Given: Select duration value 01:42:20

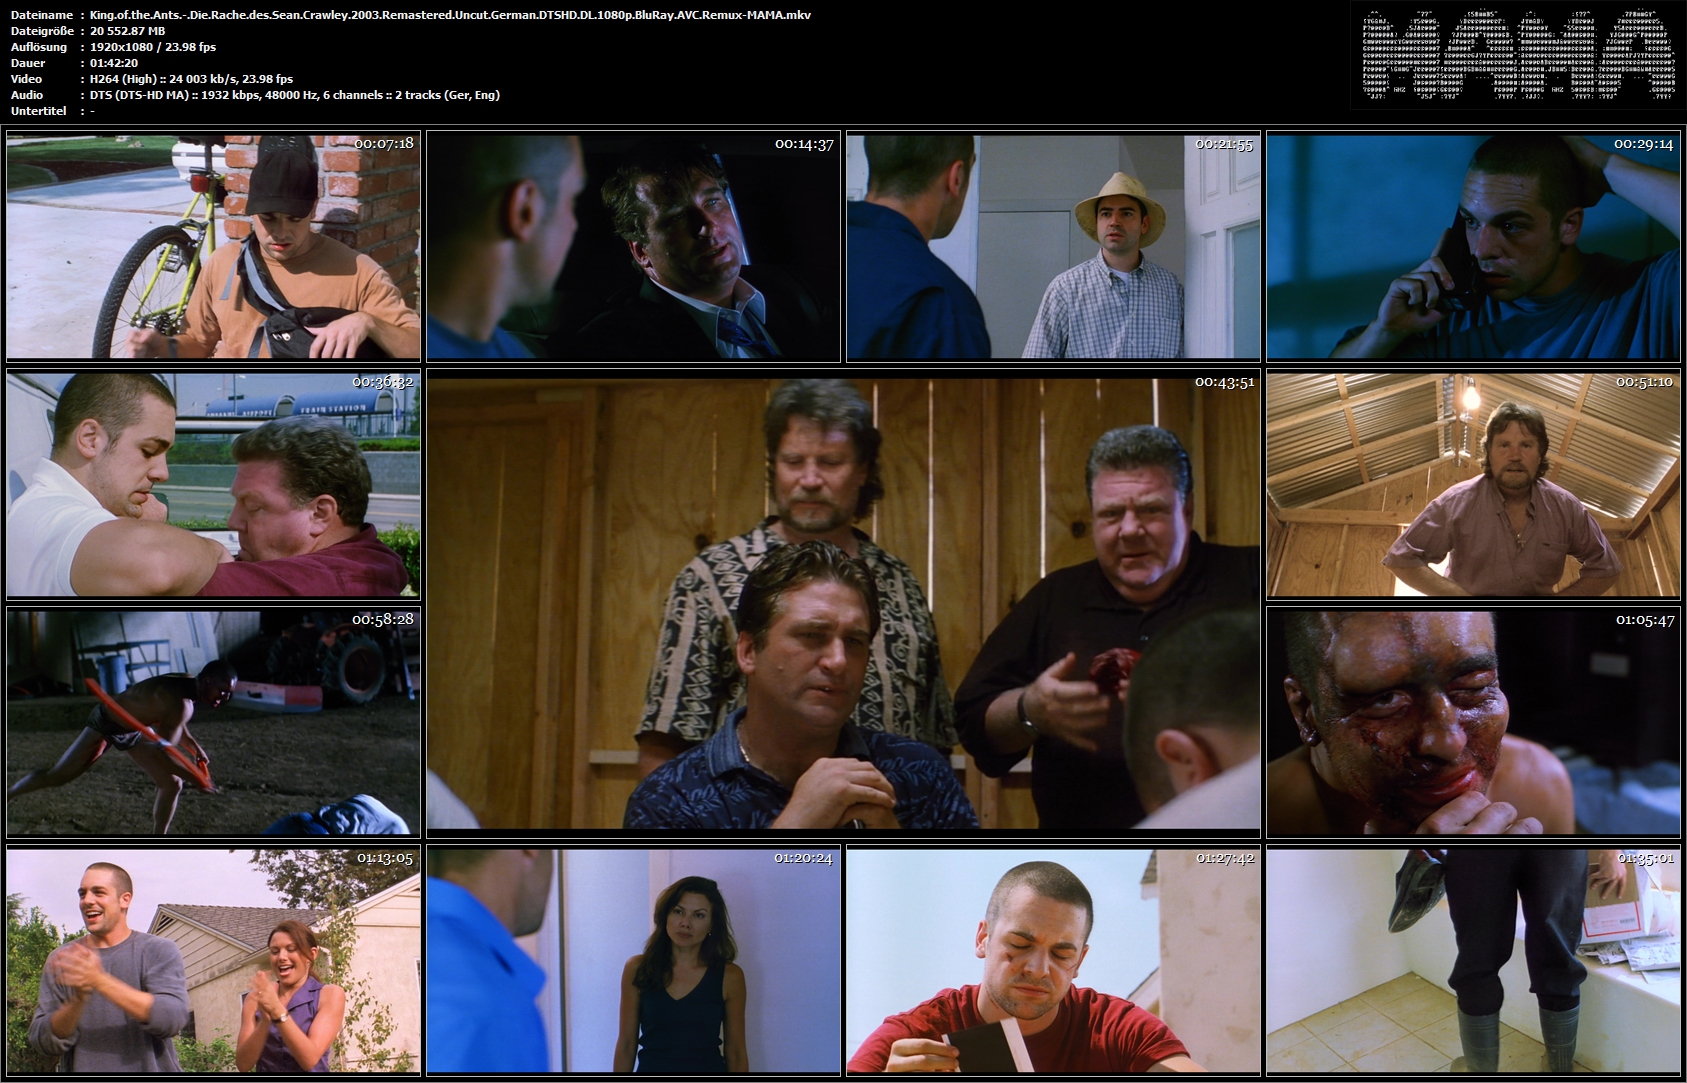Looking at the screenshot, I should coord(114,63).
